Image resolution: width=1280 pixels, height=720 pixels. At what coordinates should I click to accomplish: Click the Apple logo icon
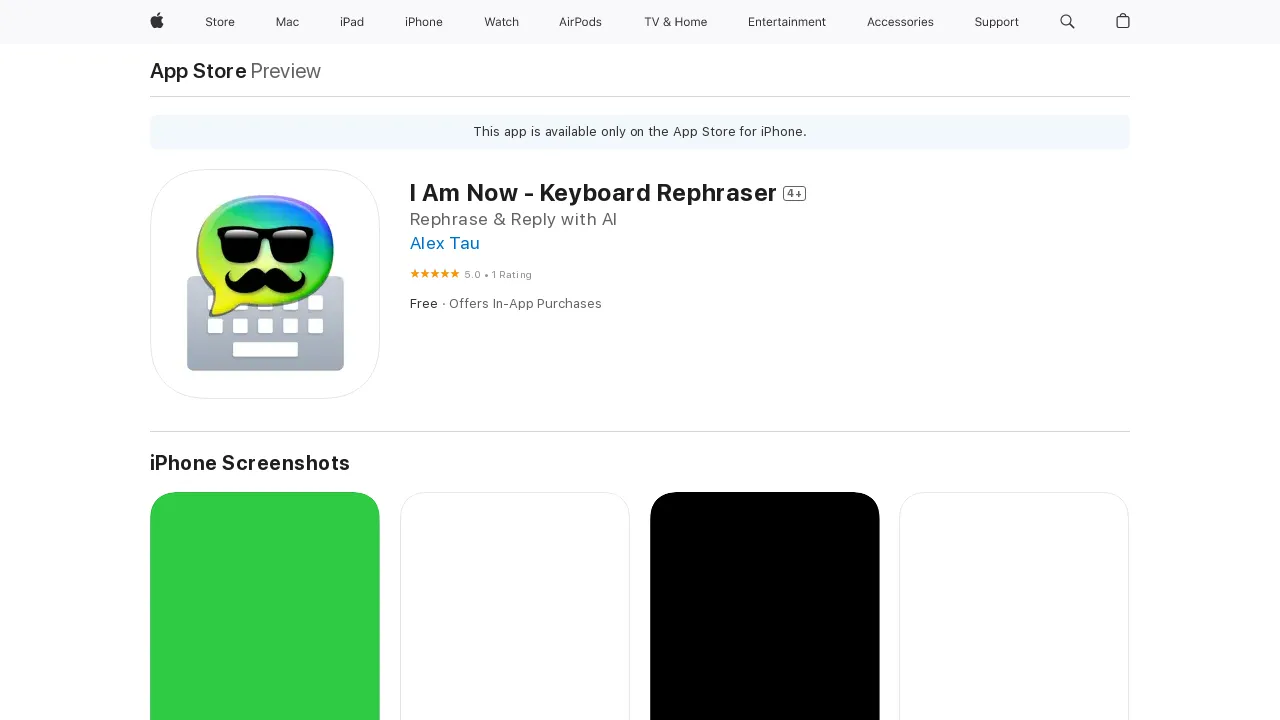157,21
